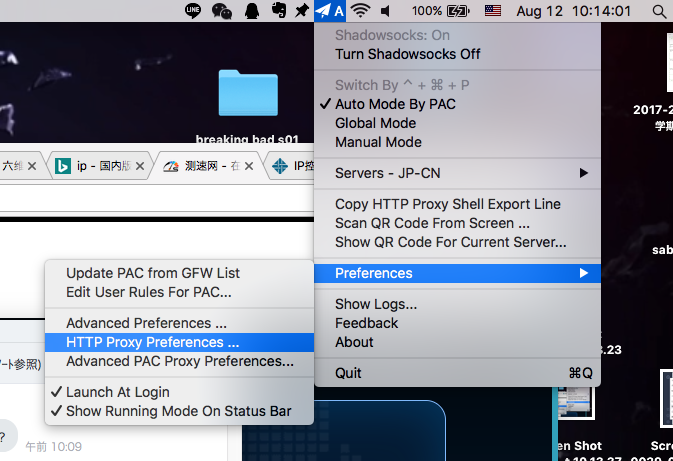This screenshot has height=461, width=673.
Task: Open Show Logs
Action: (457, 304)
